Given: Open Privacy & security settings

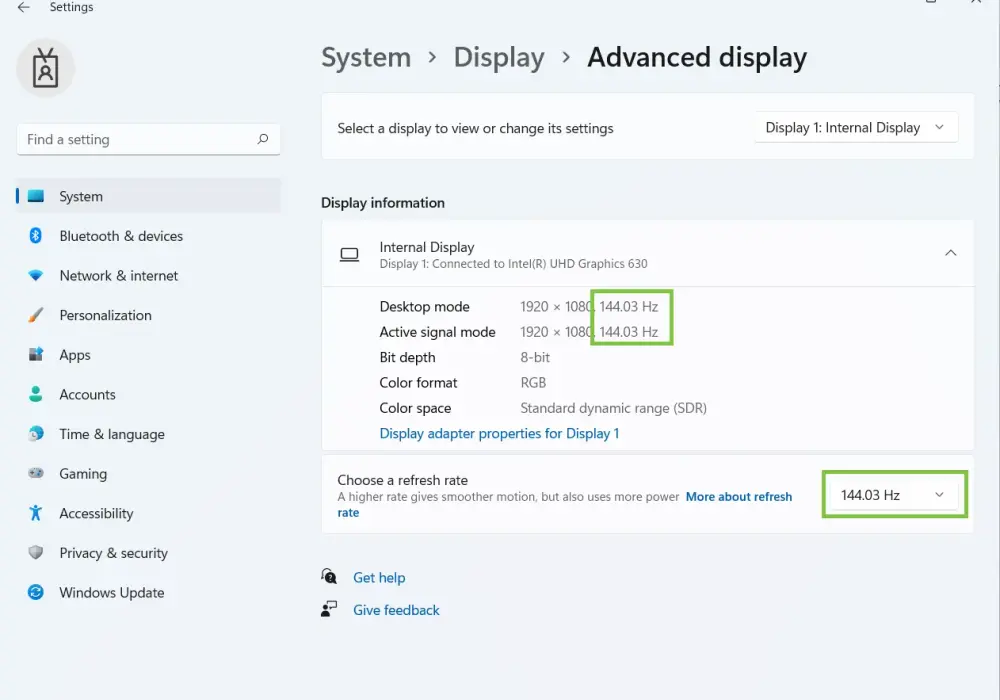Looking at the screenshot, I should 114,553.
